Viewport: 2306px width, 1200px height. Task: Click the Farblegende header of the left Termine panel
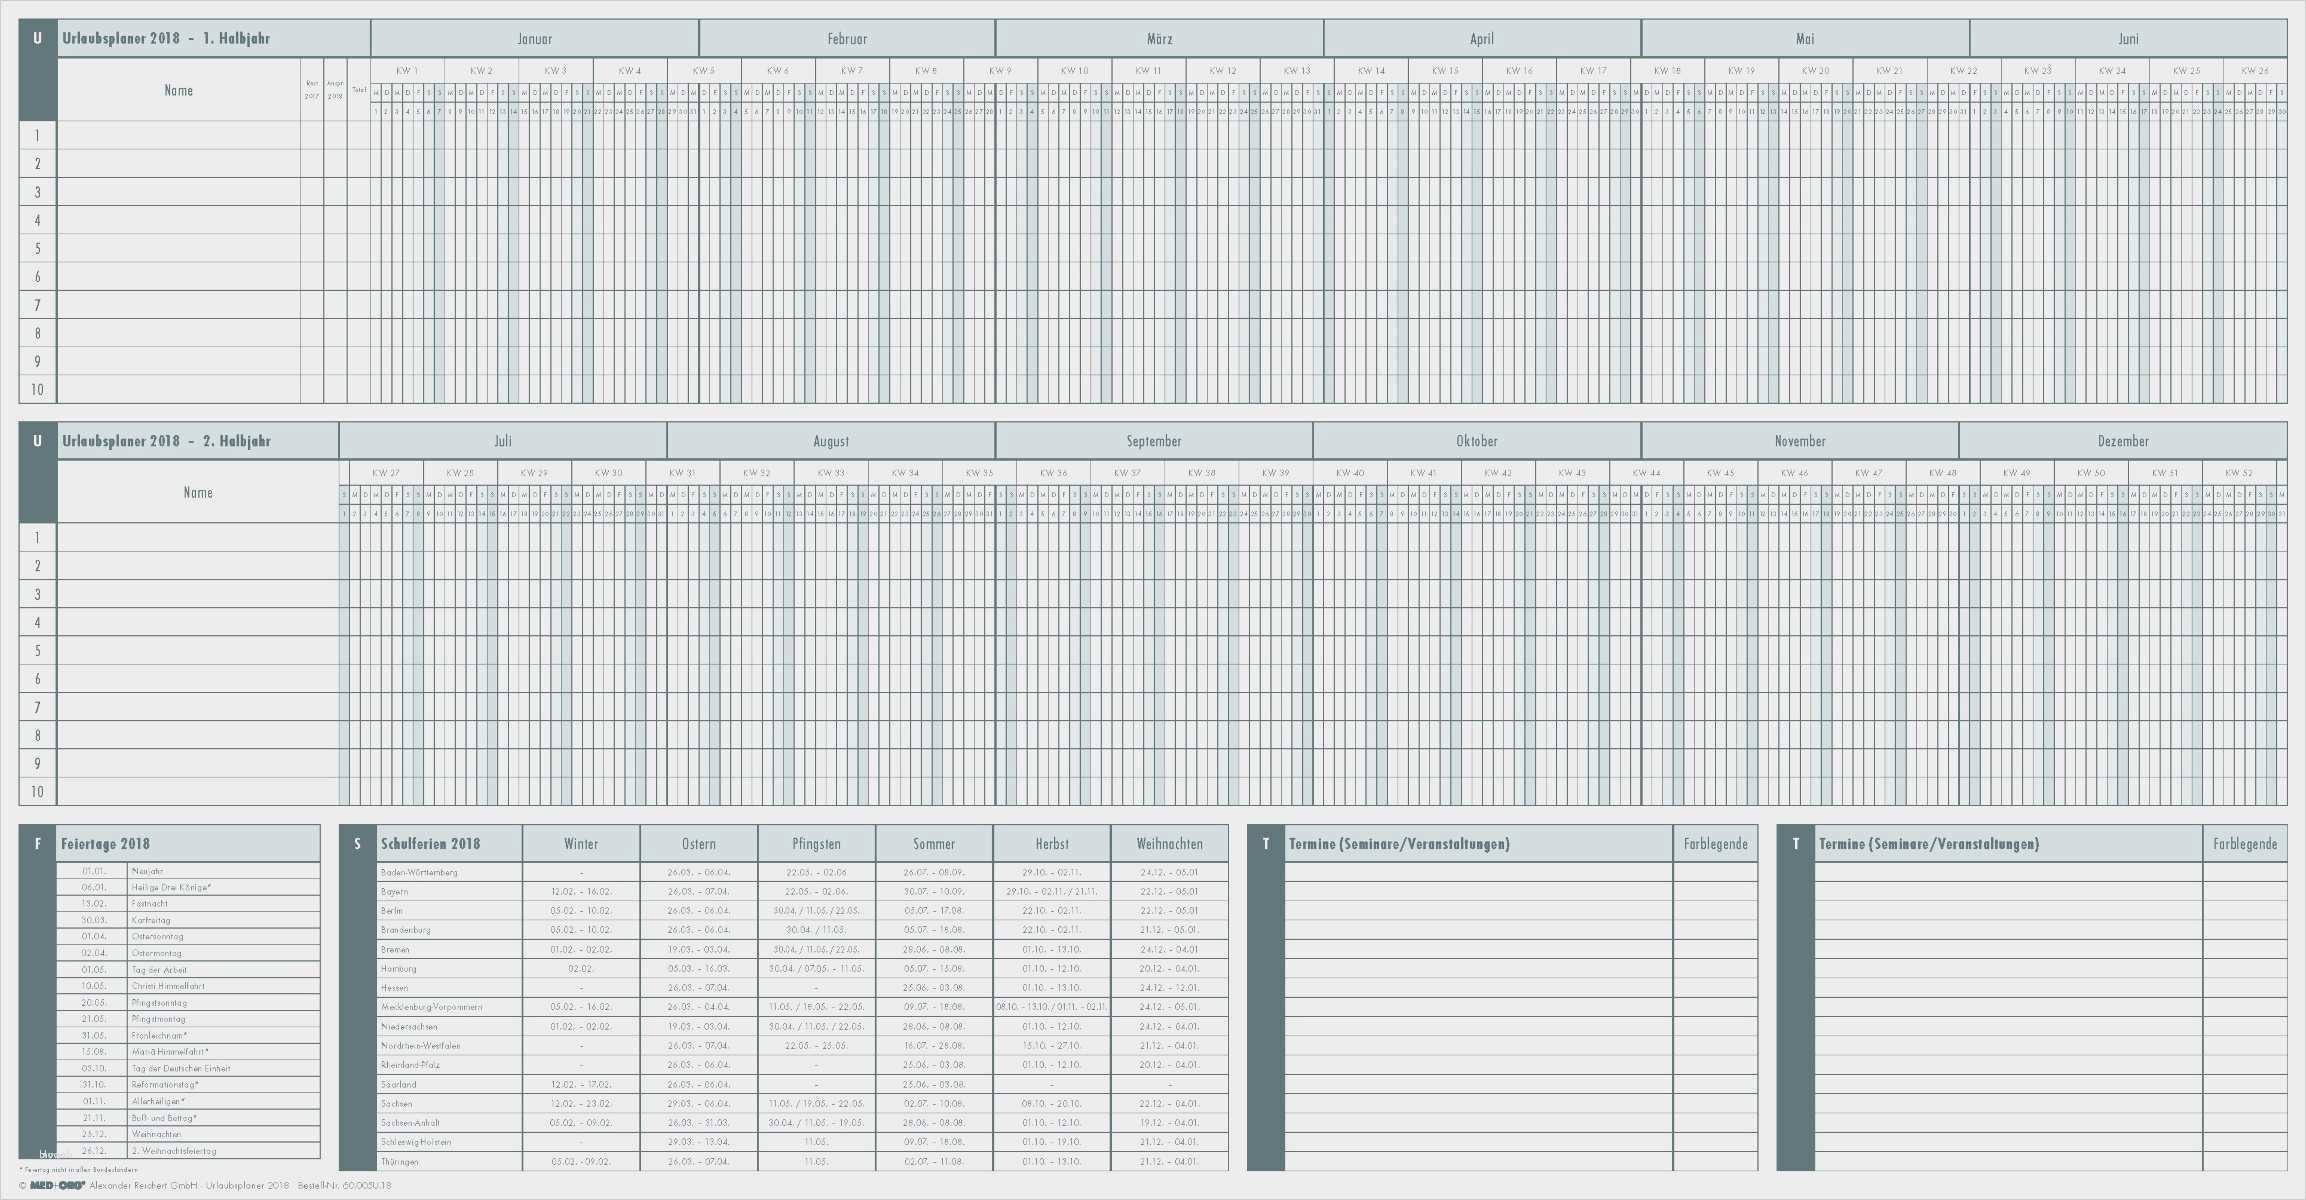click(1715, 844)
